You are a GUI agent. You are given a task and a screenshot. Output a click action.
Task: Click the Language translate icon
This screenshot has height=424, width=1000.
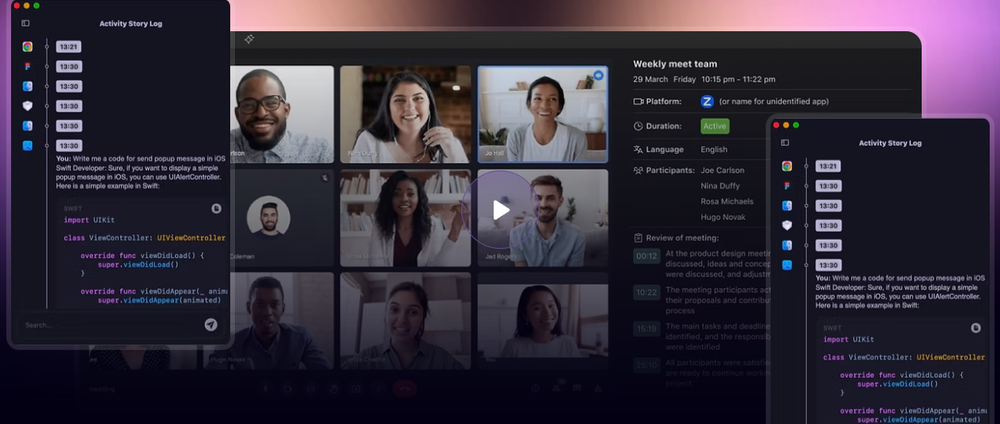[x=638, y=149]
